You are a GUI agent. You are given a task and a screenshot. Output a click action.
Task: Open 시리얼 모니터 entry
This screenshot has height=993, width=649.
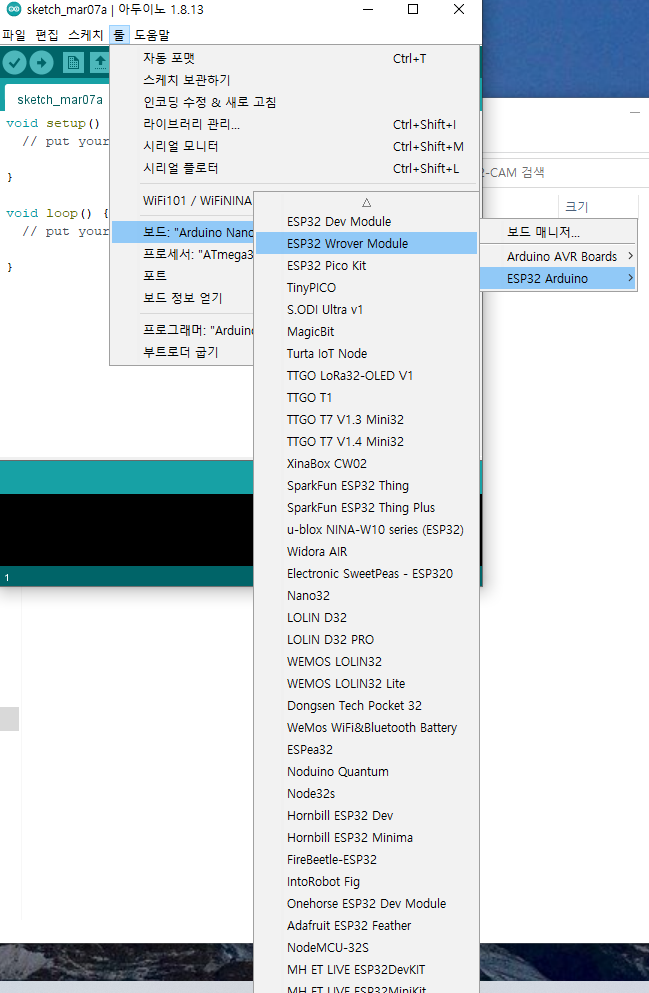295,146
